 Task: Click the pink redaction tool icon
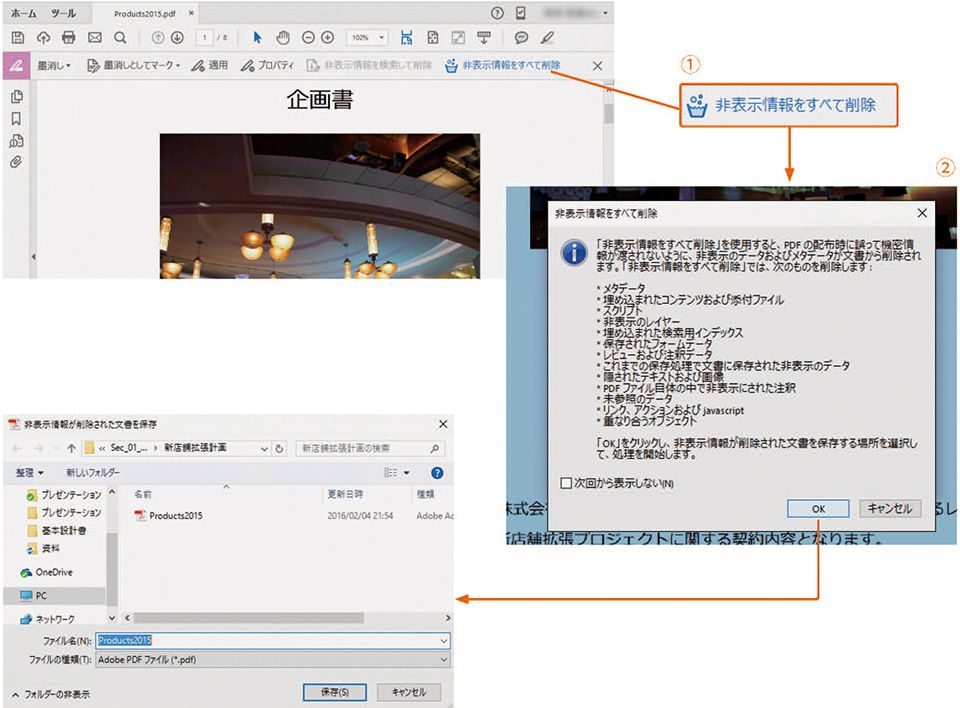pyautogui.click(x=17, y=66)
